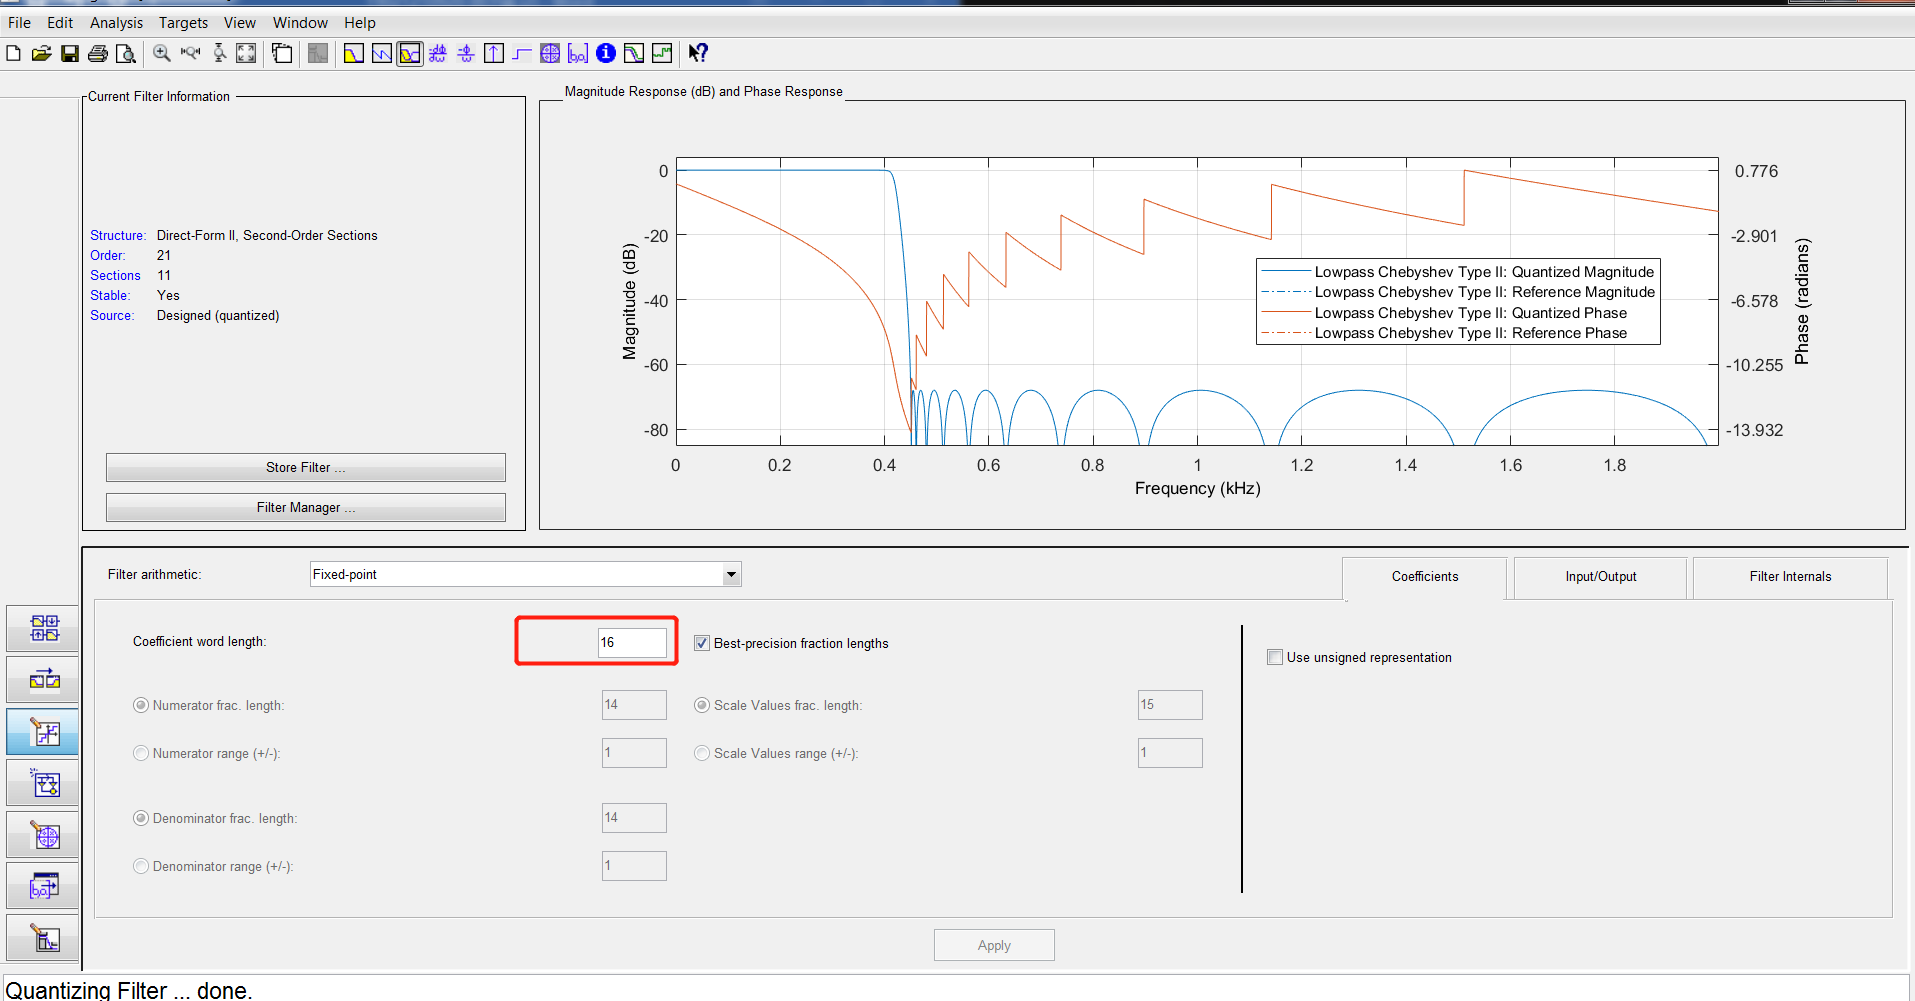The image size is (1915, 1001).
Task: Click the Numerator range value field
Action: tap(634, 753)
